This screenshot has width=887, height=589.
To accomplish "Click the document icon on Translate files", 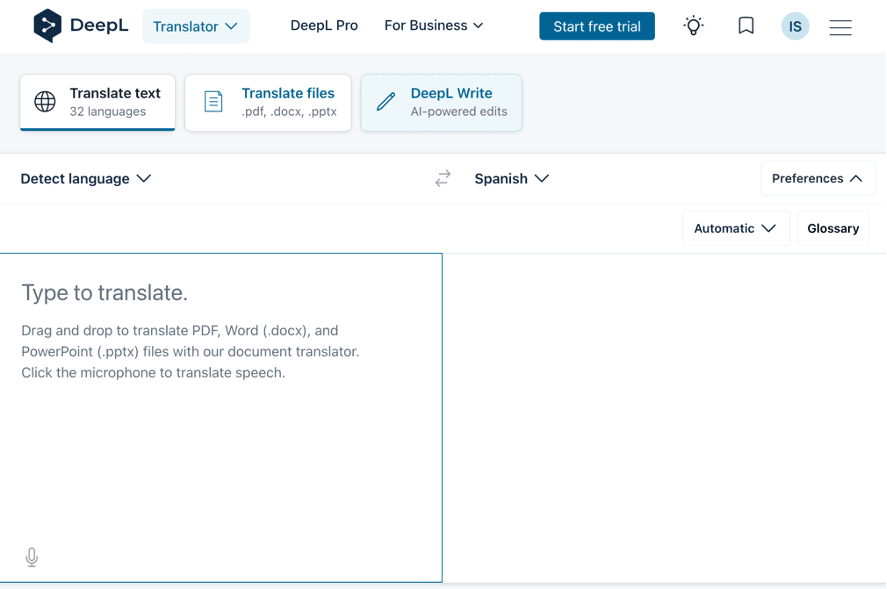I will tap(213, 102).
